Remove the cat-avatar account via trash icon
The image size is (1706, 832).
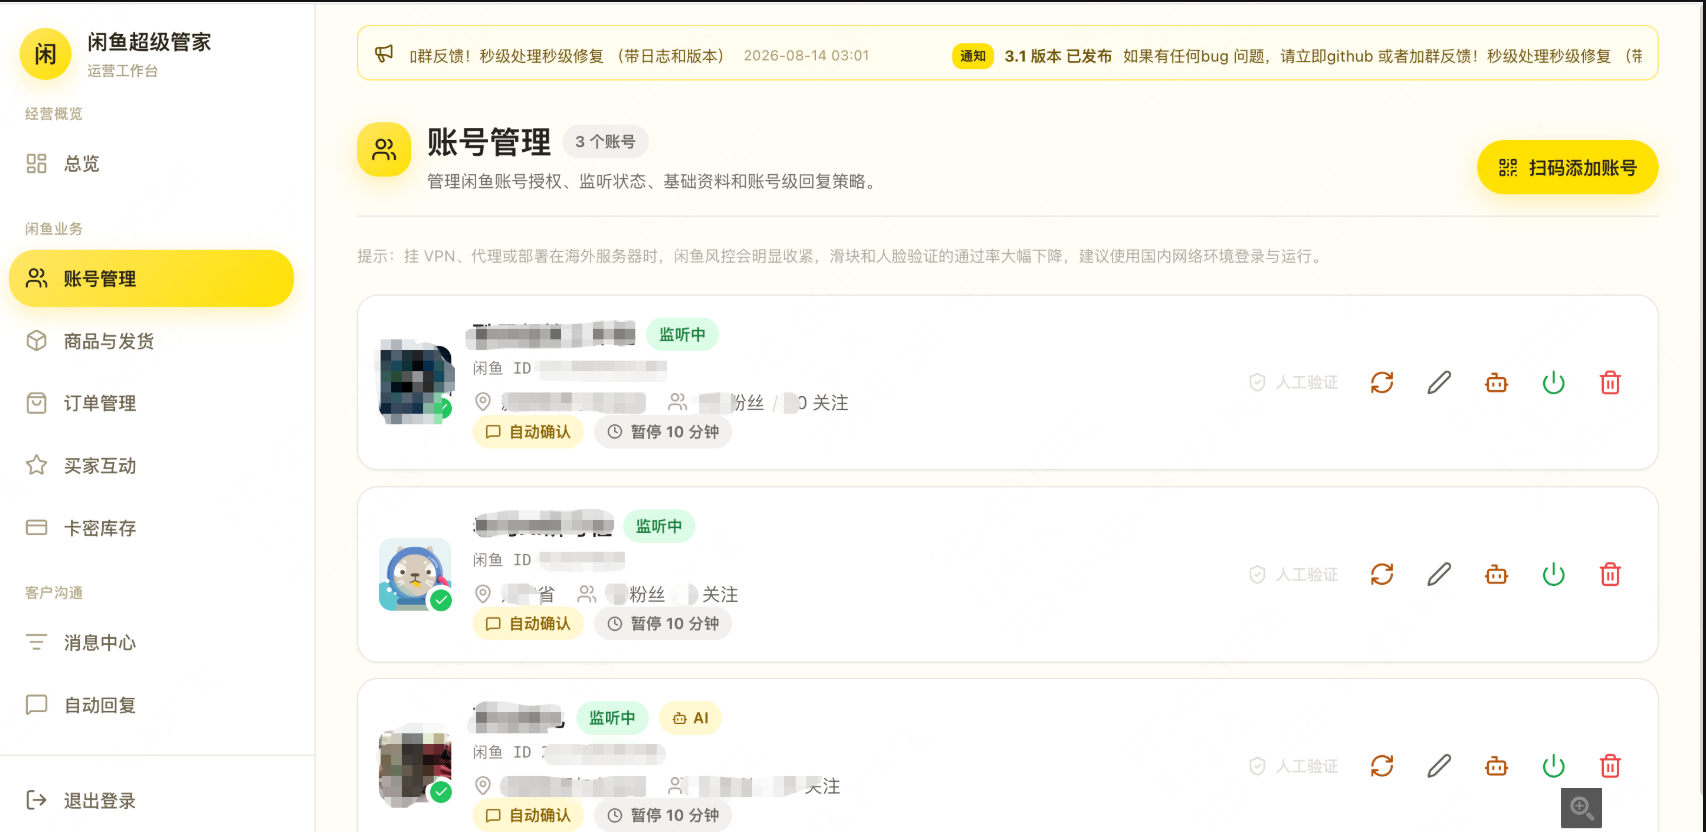(x=1610, y=574)
